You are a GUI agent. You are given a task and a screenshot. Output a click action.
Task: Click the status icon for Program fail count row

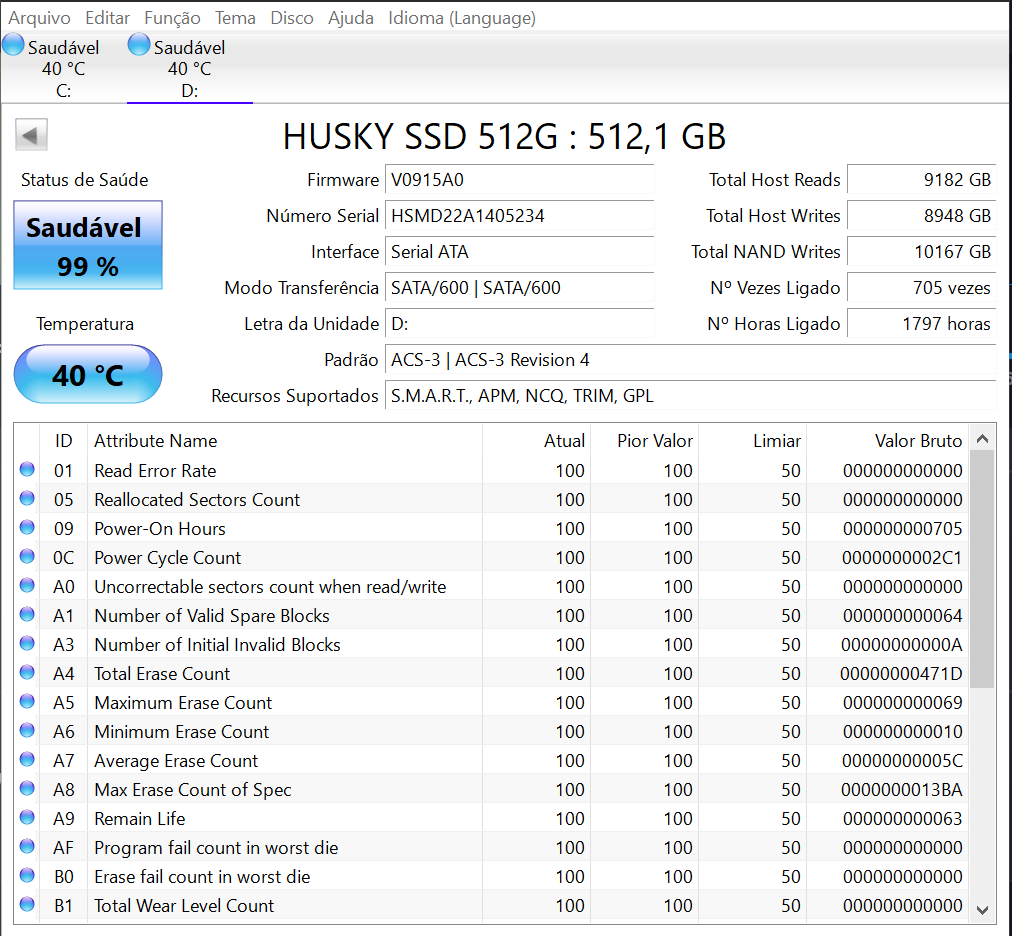click(x=27, y=846)
